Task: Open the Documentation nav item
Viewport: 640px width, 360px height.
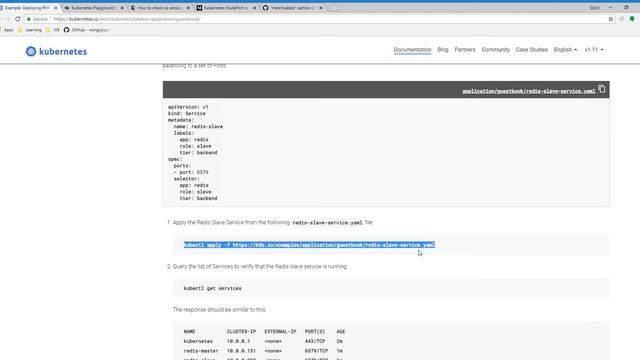Action: pyautogui.click(x=412, y=50)
